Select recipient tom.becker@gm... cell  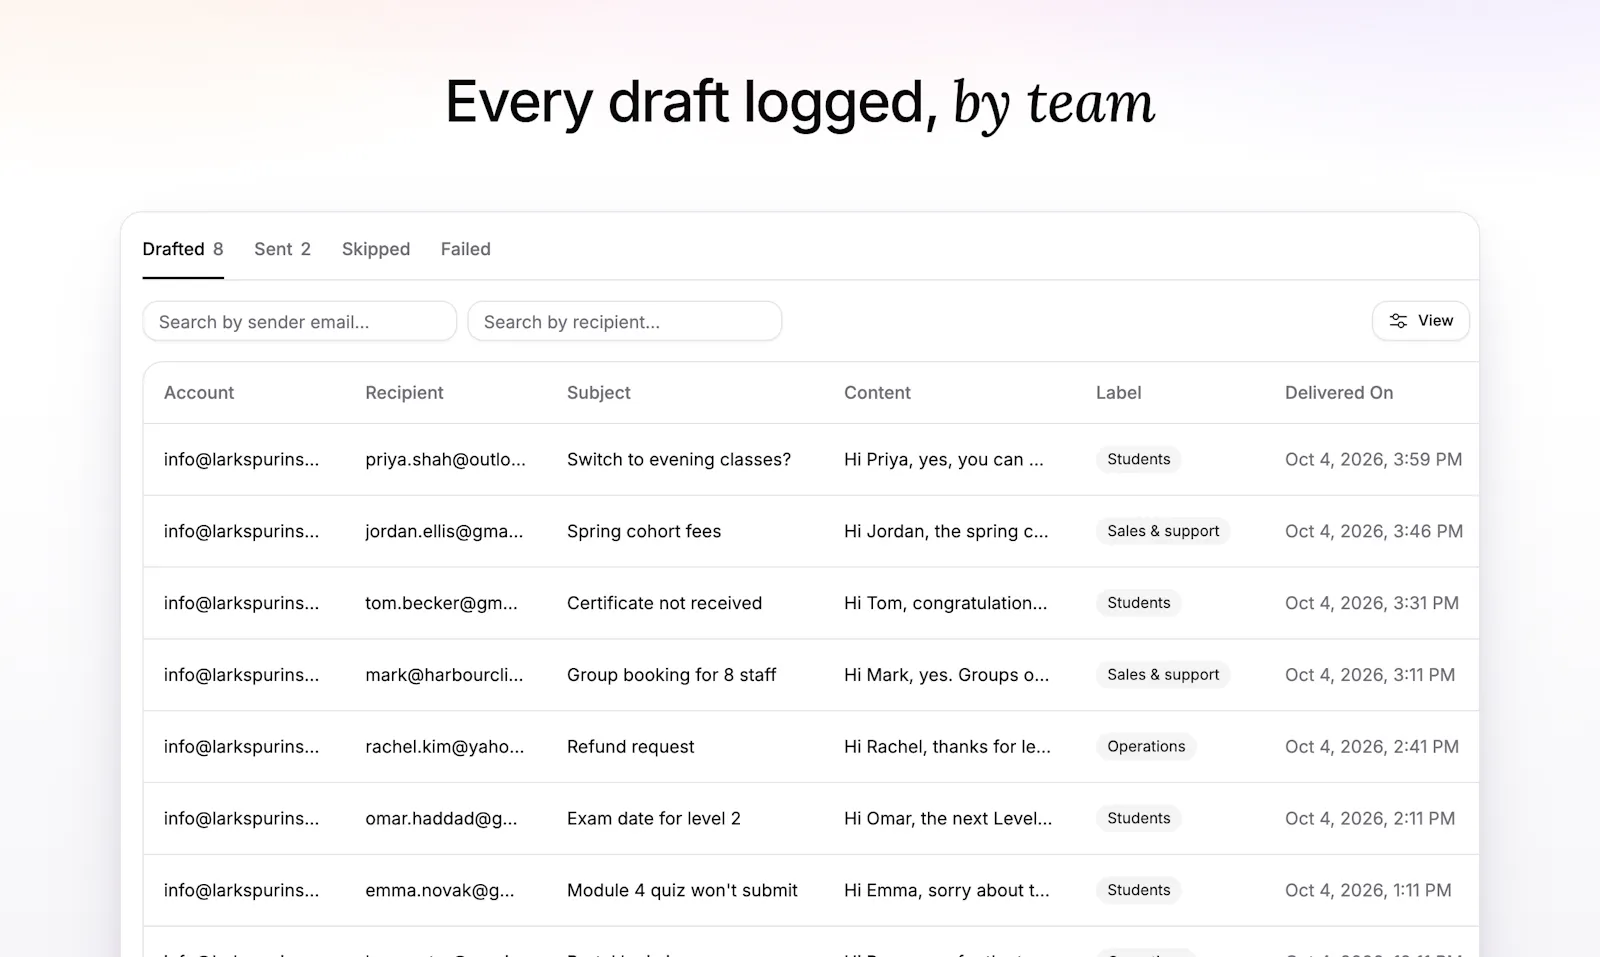[x=441, y=603]
